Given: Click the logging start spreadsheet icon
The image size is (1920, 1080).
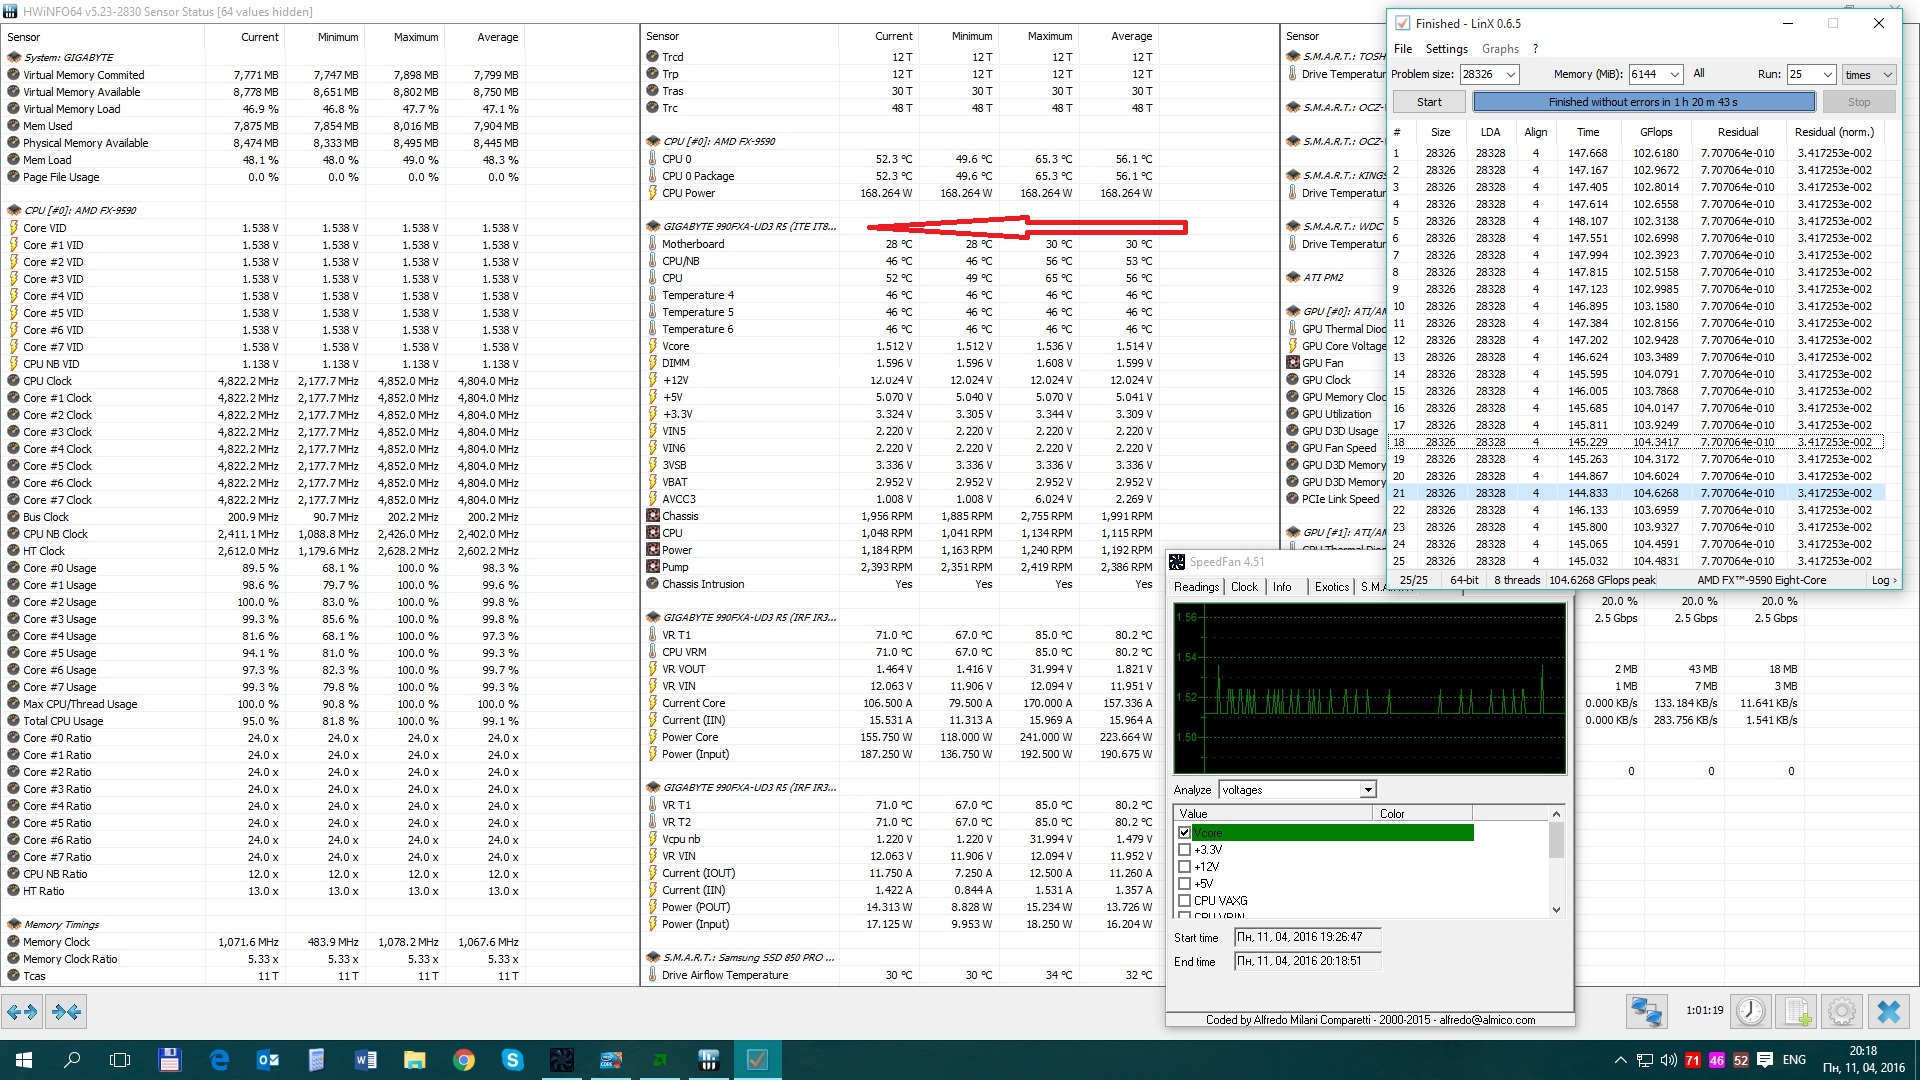Looking at the screenshot, I should (x=1797, y=1012).
